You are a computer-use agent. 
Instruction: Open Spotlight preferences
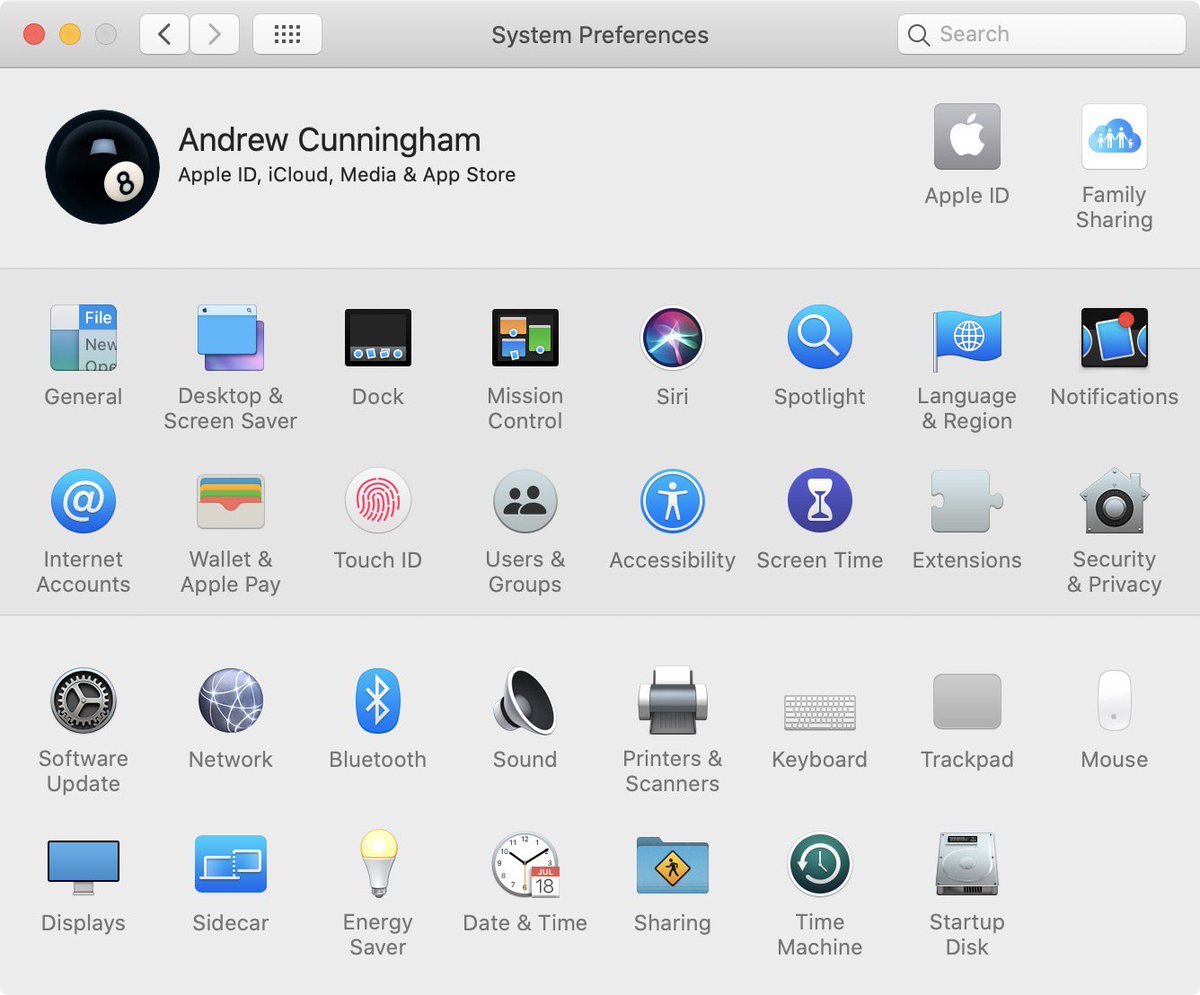pyautogui.click(x=819, y=338)
